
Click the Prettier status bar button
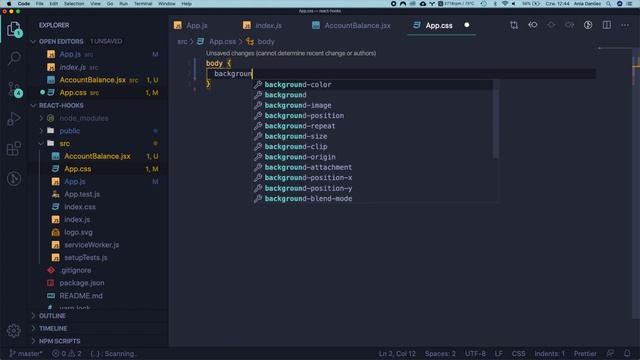click(585, 353)
